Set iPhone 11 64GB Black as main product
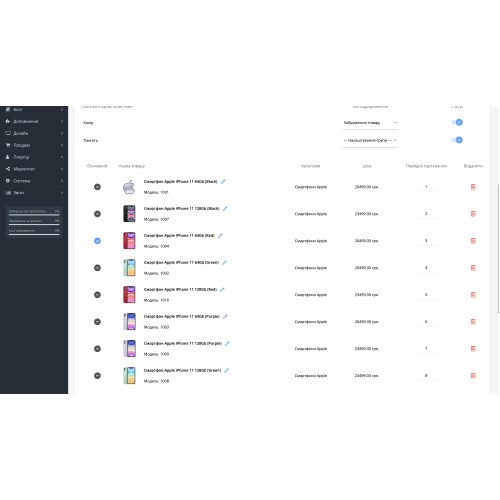500x500 pixels. 97,187
